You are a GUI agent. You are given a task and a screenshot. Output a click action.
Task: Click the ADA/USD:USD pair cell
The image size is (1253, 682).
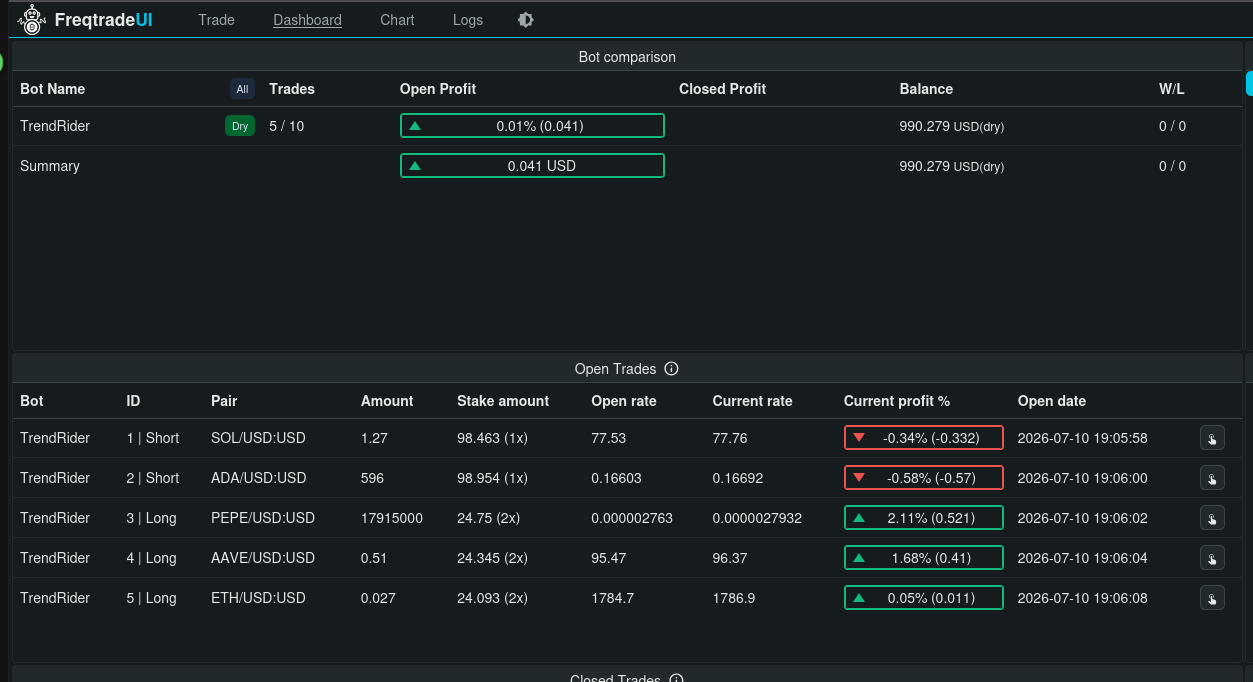tap(259, 478)
